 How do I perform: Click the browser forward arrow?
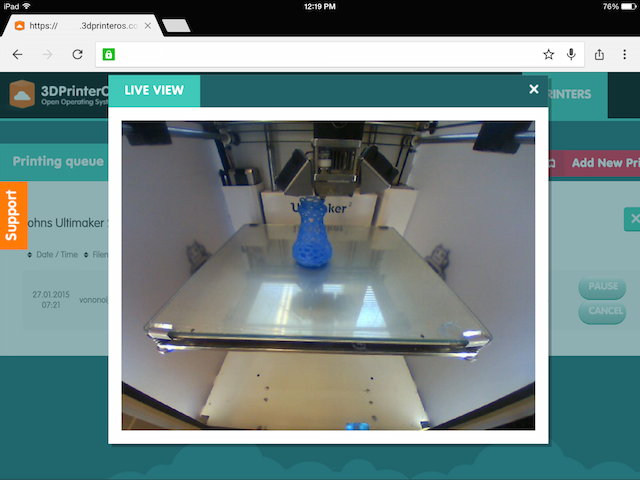point(48,54)
